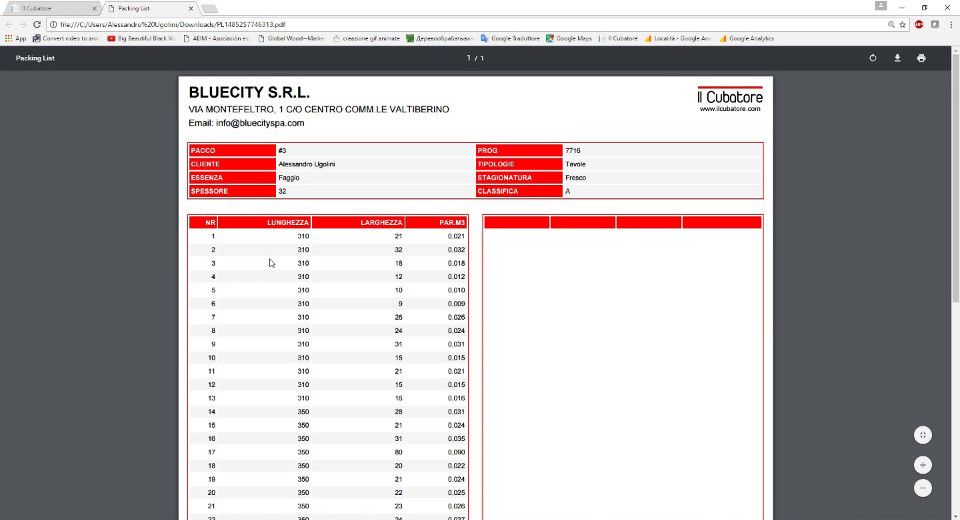Click the TIPOLOGIE value Tavole
The image size is (960, 520).
(x=576, y=164)
